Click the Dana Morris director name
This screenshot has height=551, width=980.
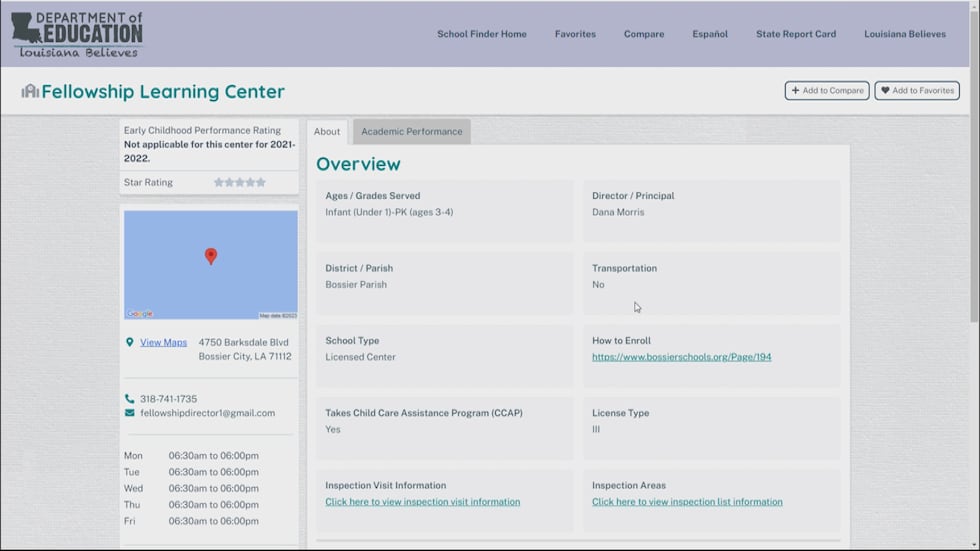[x=618, y=212]
